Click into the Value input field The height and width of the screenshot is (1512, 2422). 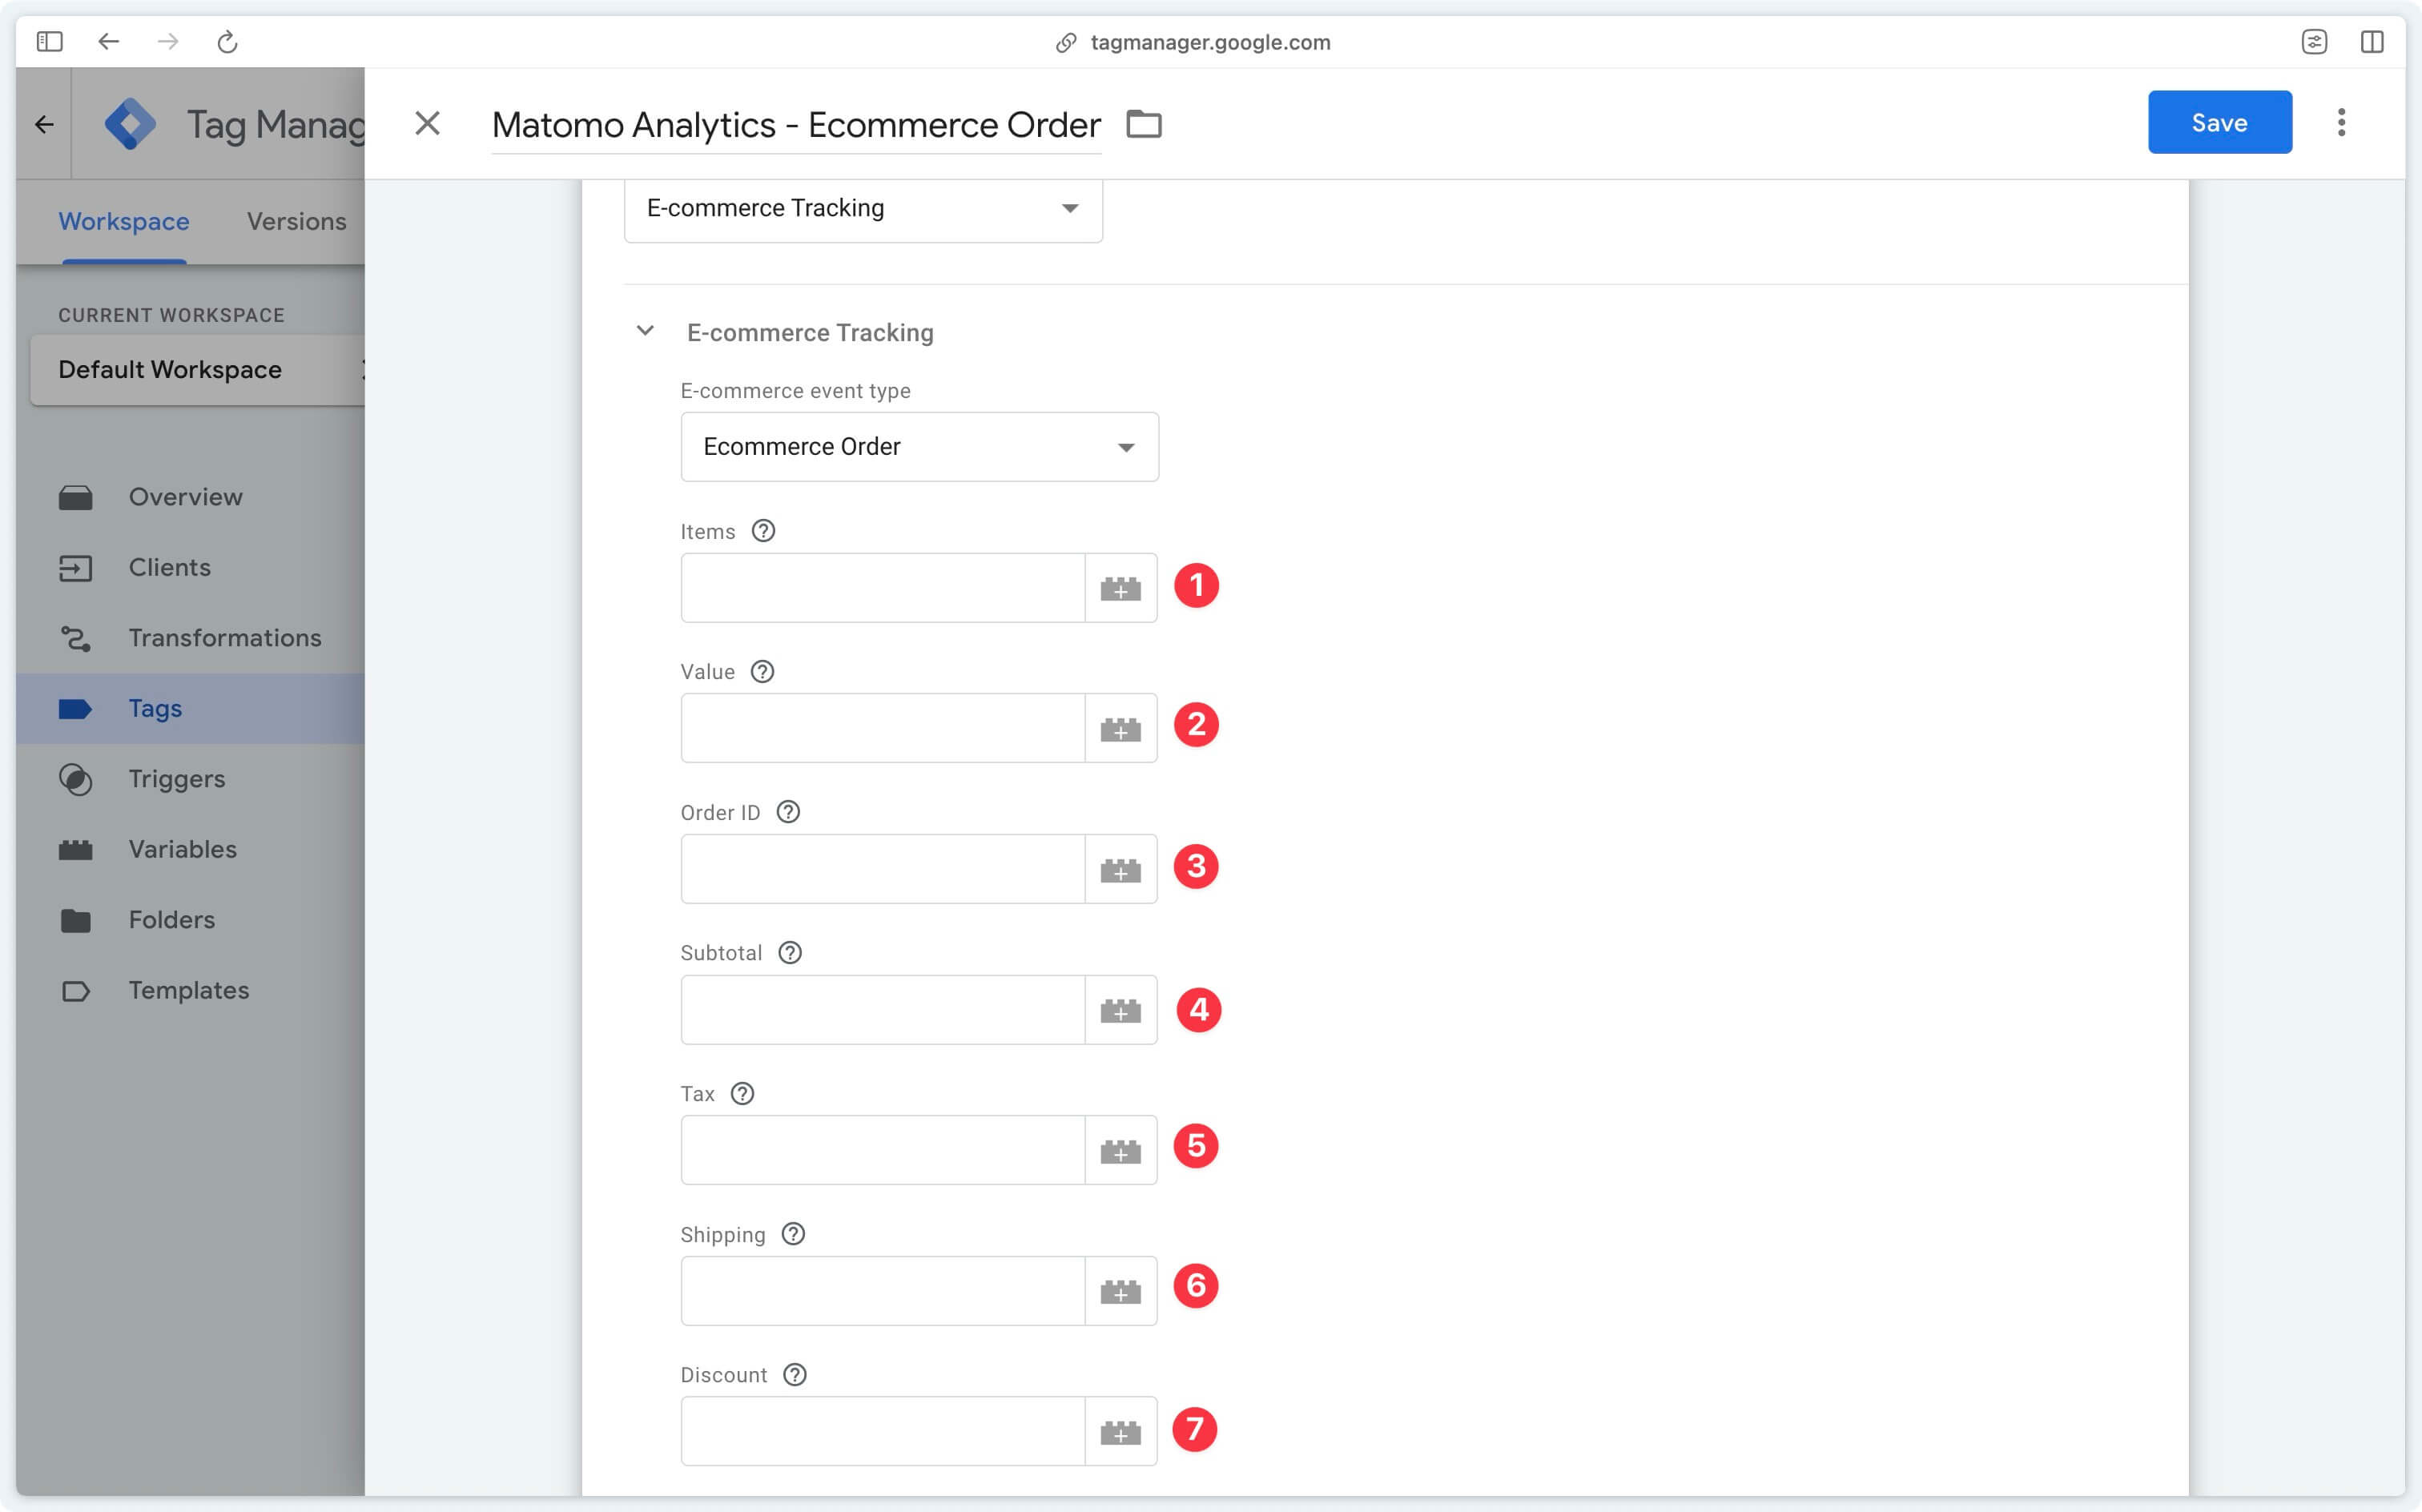(x=883, y=728)
